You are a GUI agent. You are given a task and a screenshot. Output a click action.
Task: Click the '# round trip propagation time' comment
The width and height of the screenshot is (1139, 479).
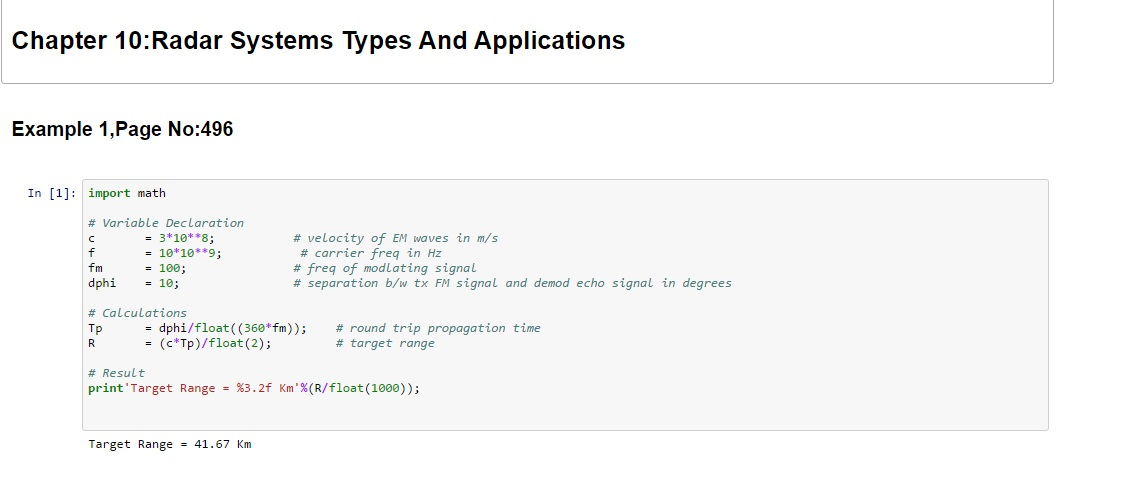(438, 328)
